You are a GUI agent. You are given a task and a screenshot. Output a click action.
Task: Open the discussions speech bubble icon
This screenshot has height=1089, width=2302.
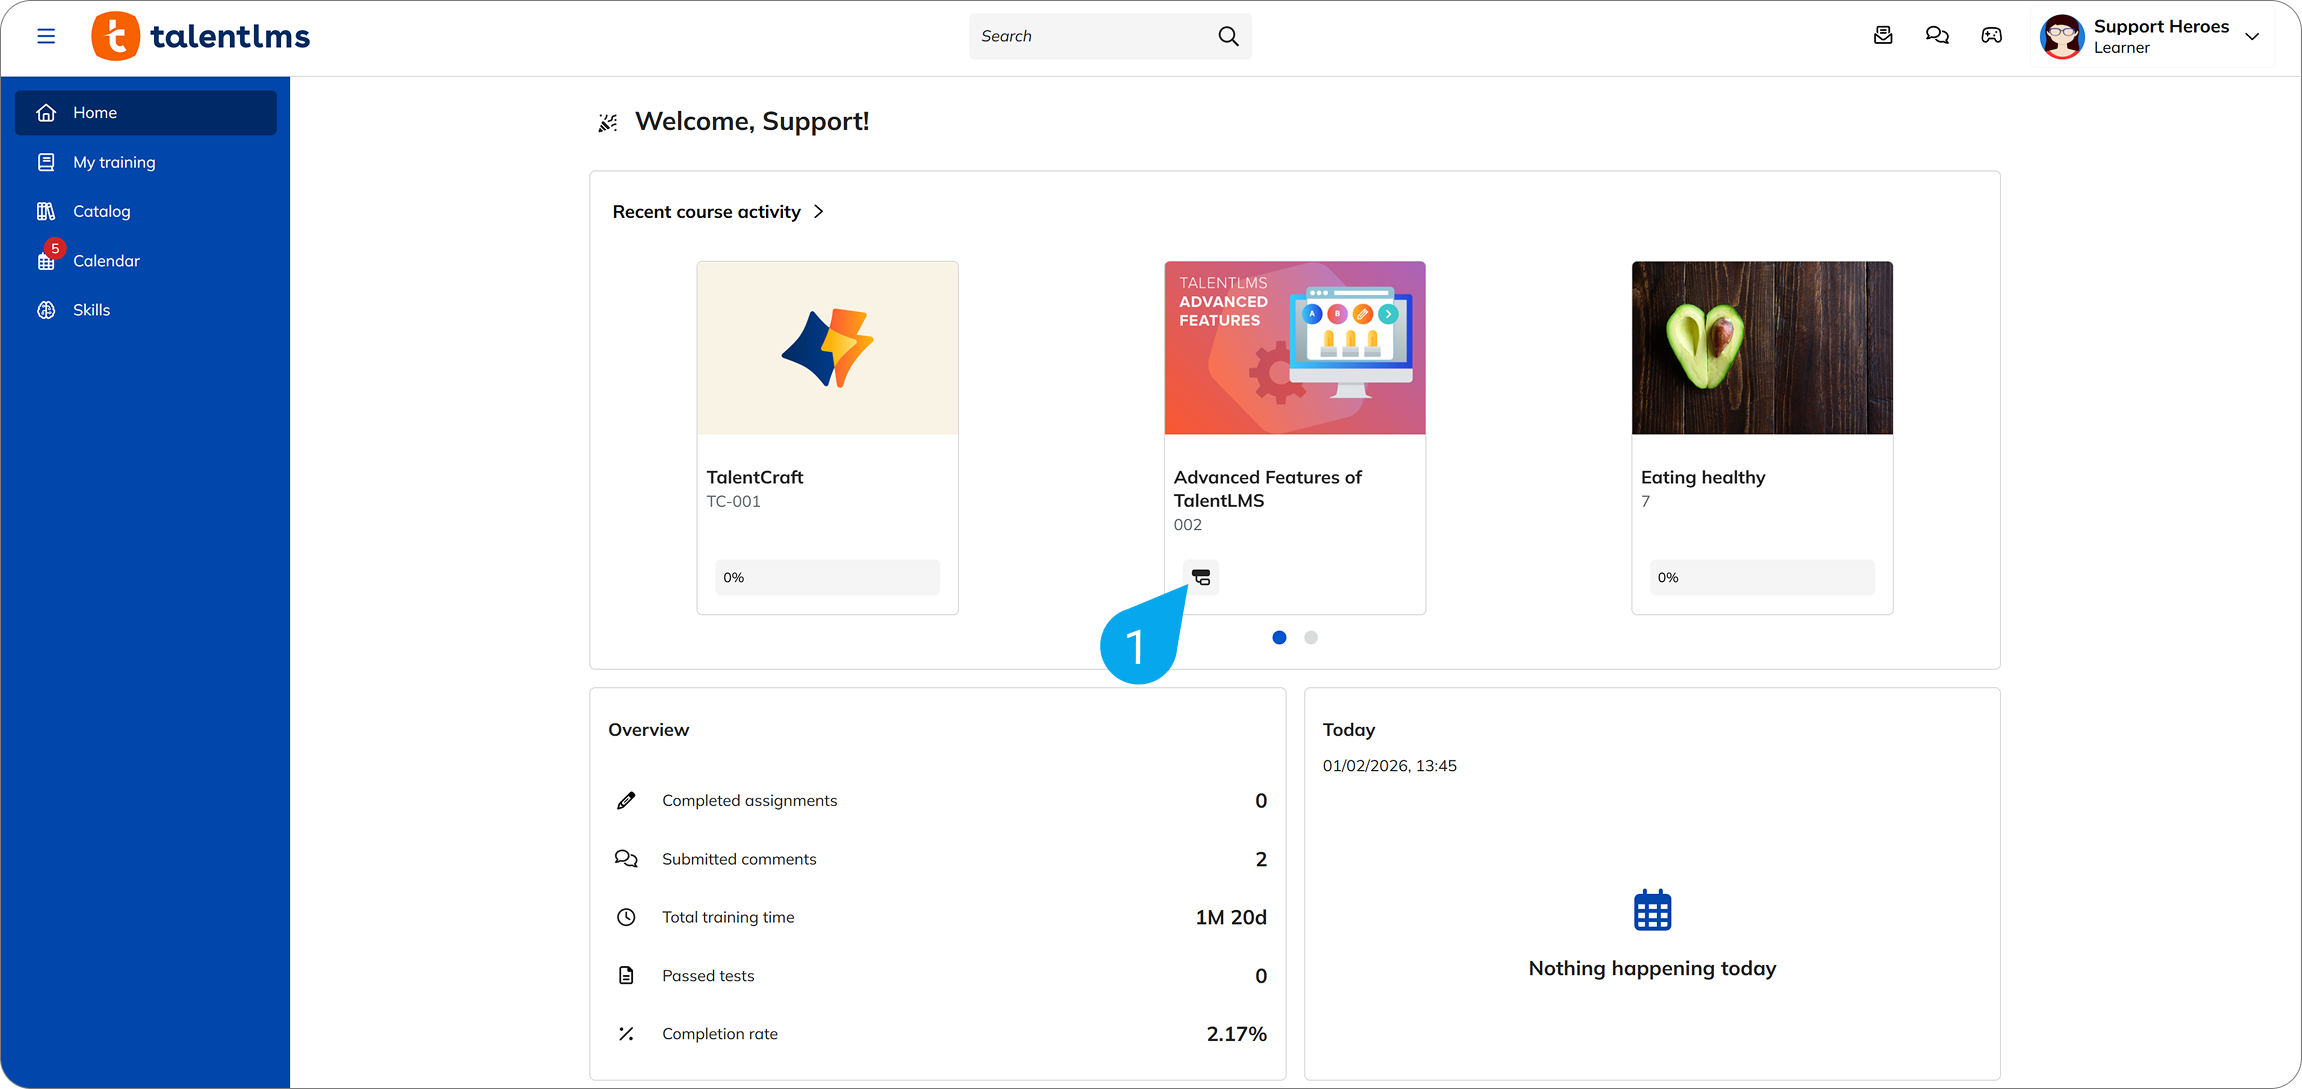[x=1937, y=35]
